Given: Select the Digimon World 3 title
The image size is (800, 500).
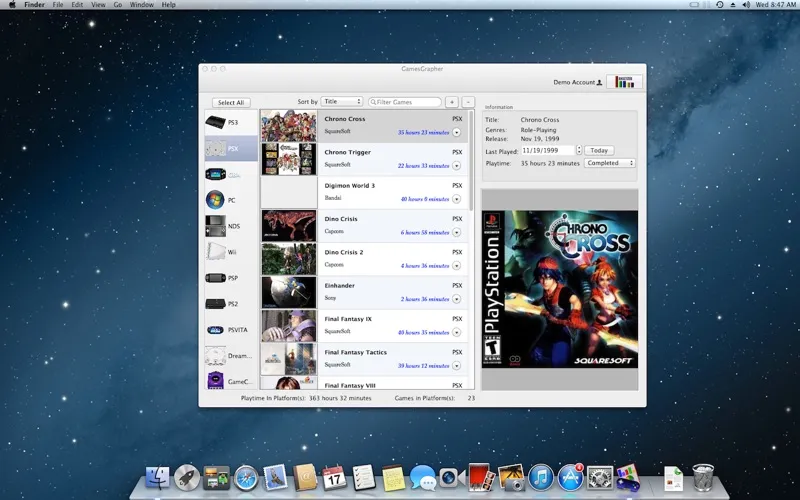Looking at the screenshot, I should [349, 185].
